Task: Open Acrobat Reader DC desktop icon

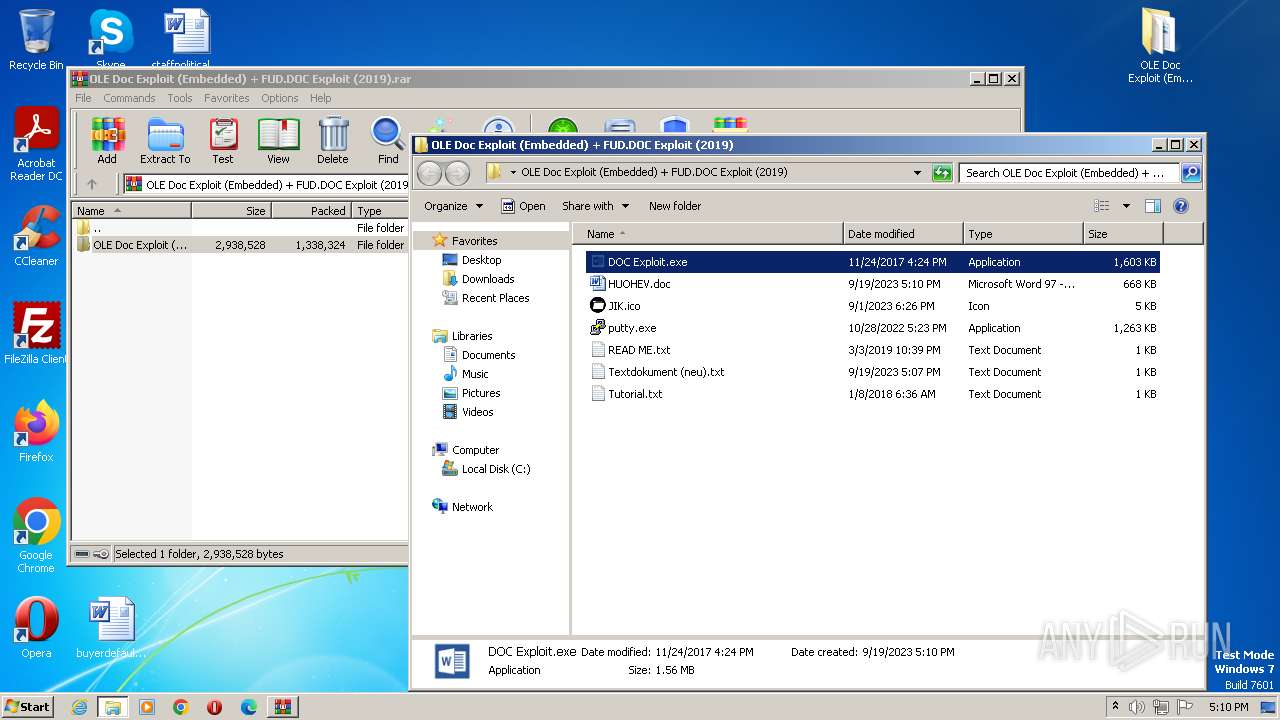Action: pyautogui.click(x=36, y=145)
